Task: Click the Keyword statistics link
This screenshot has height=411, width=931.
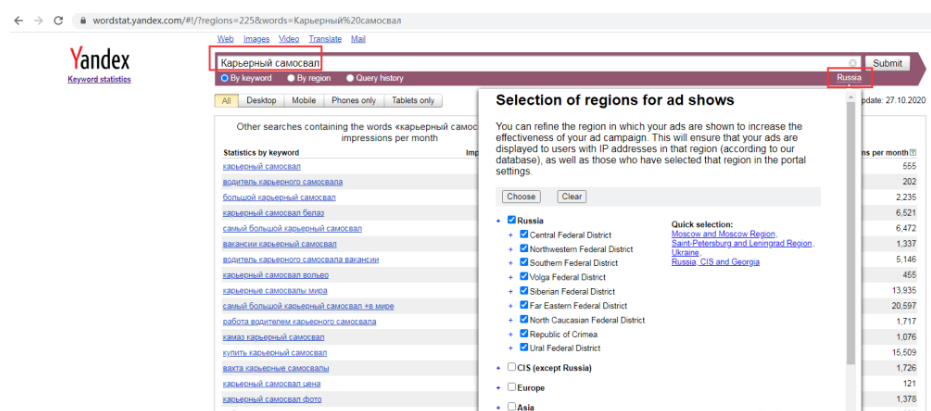Action: [x=99, y=80]
